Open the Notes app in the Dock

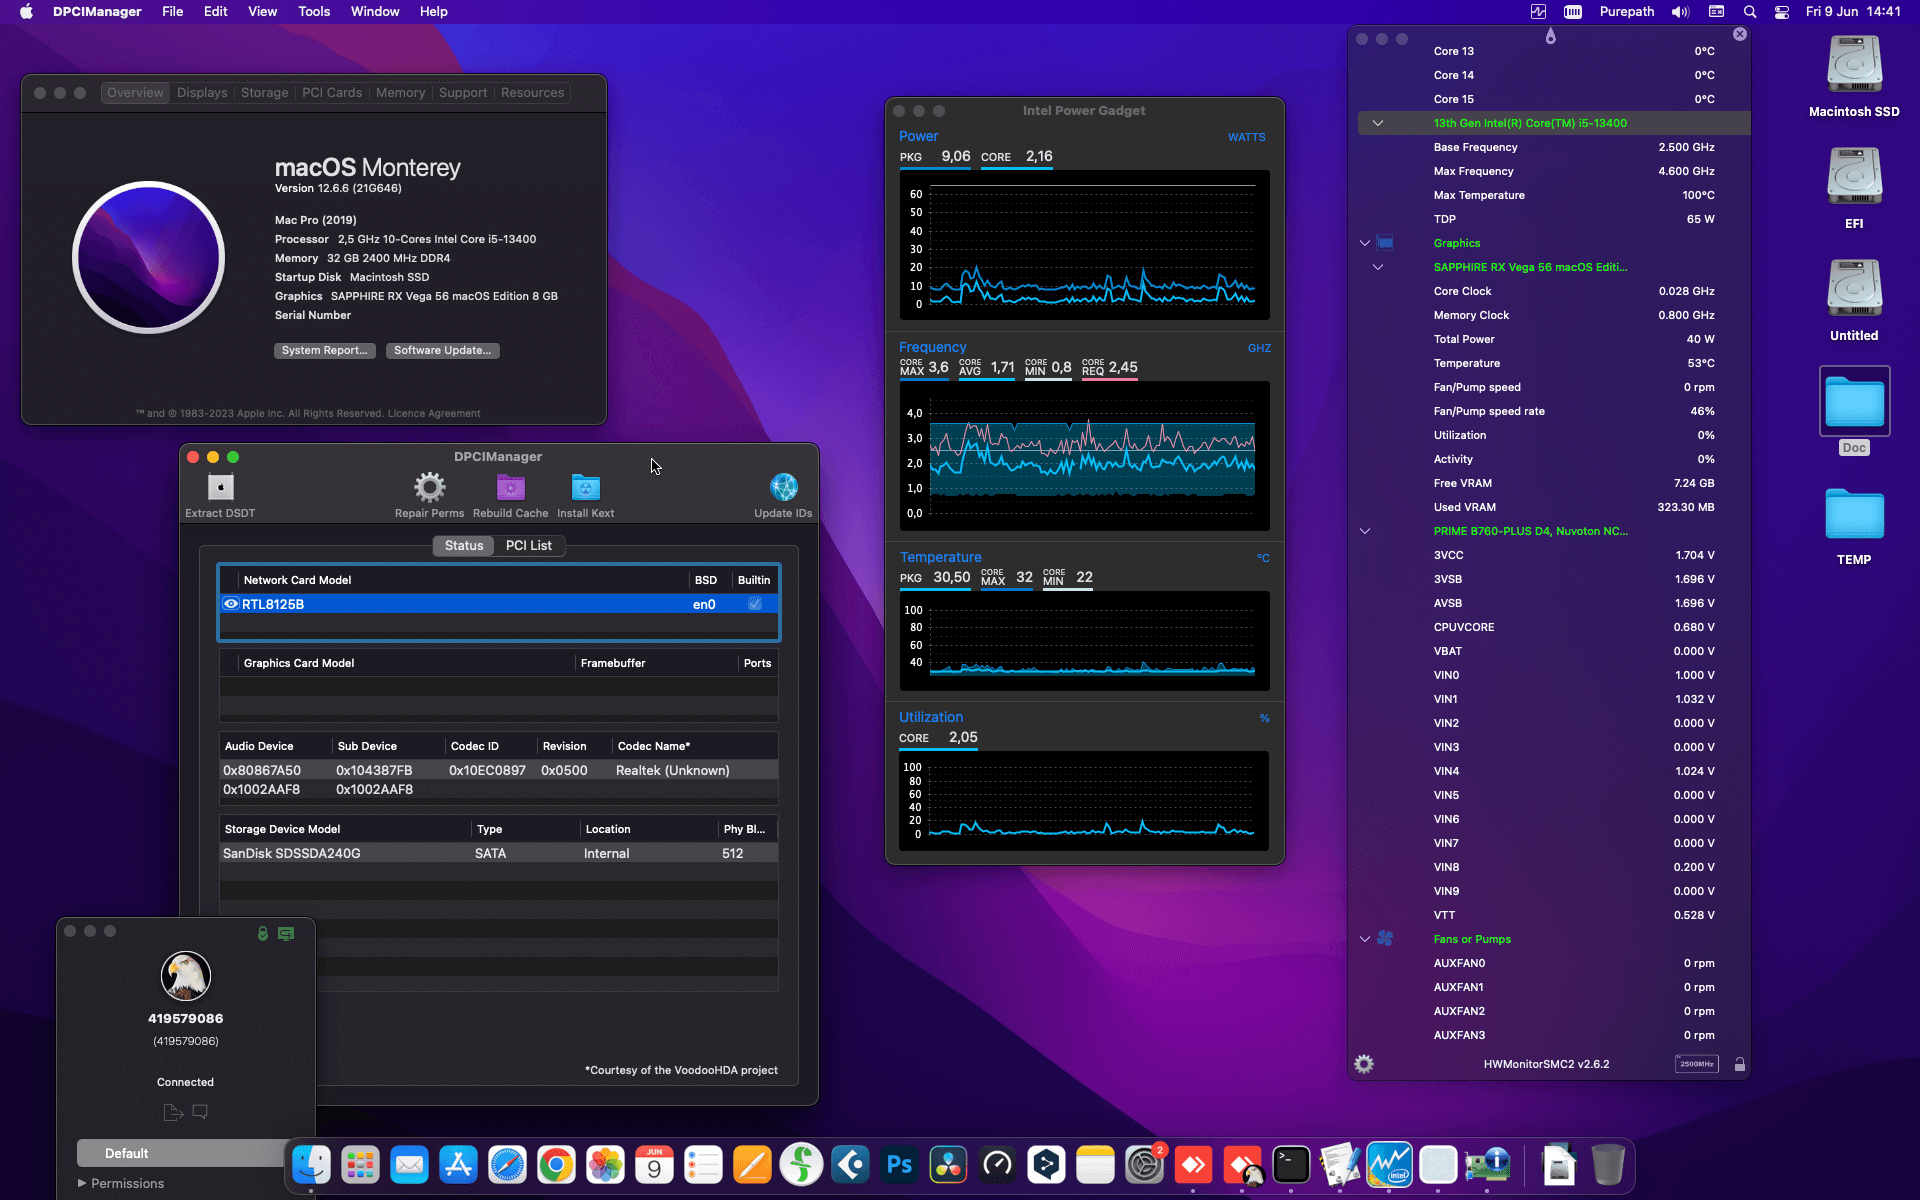1095,1165
